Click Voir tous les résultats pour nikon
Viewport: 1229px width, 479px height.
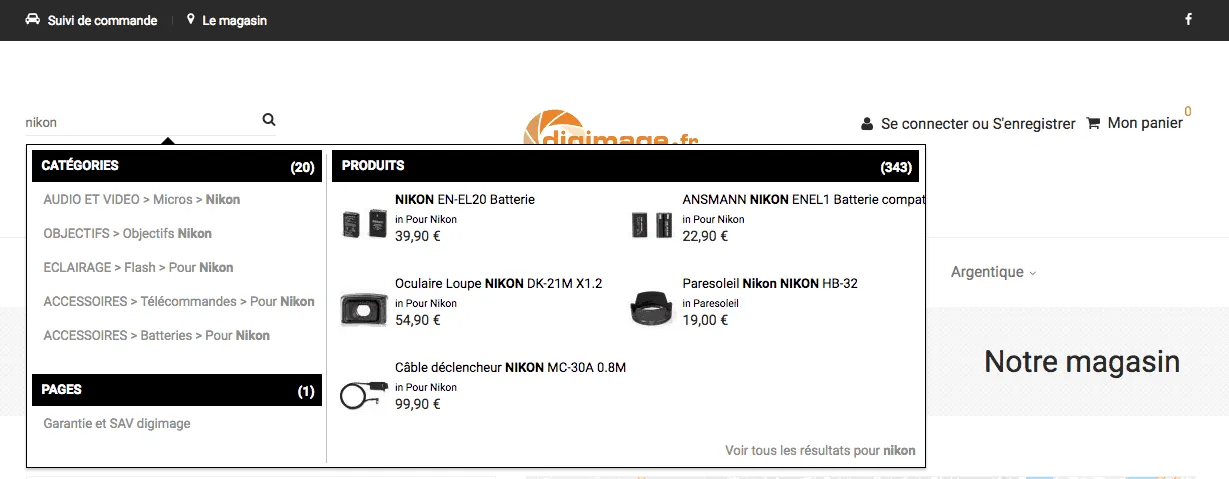820,451
